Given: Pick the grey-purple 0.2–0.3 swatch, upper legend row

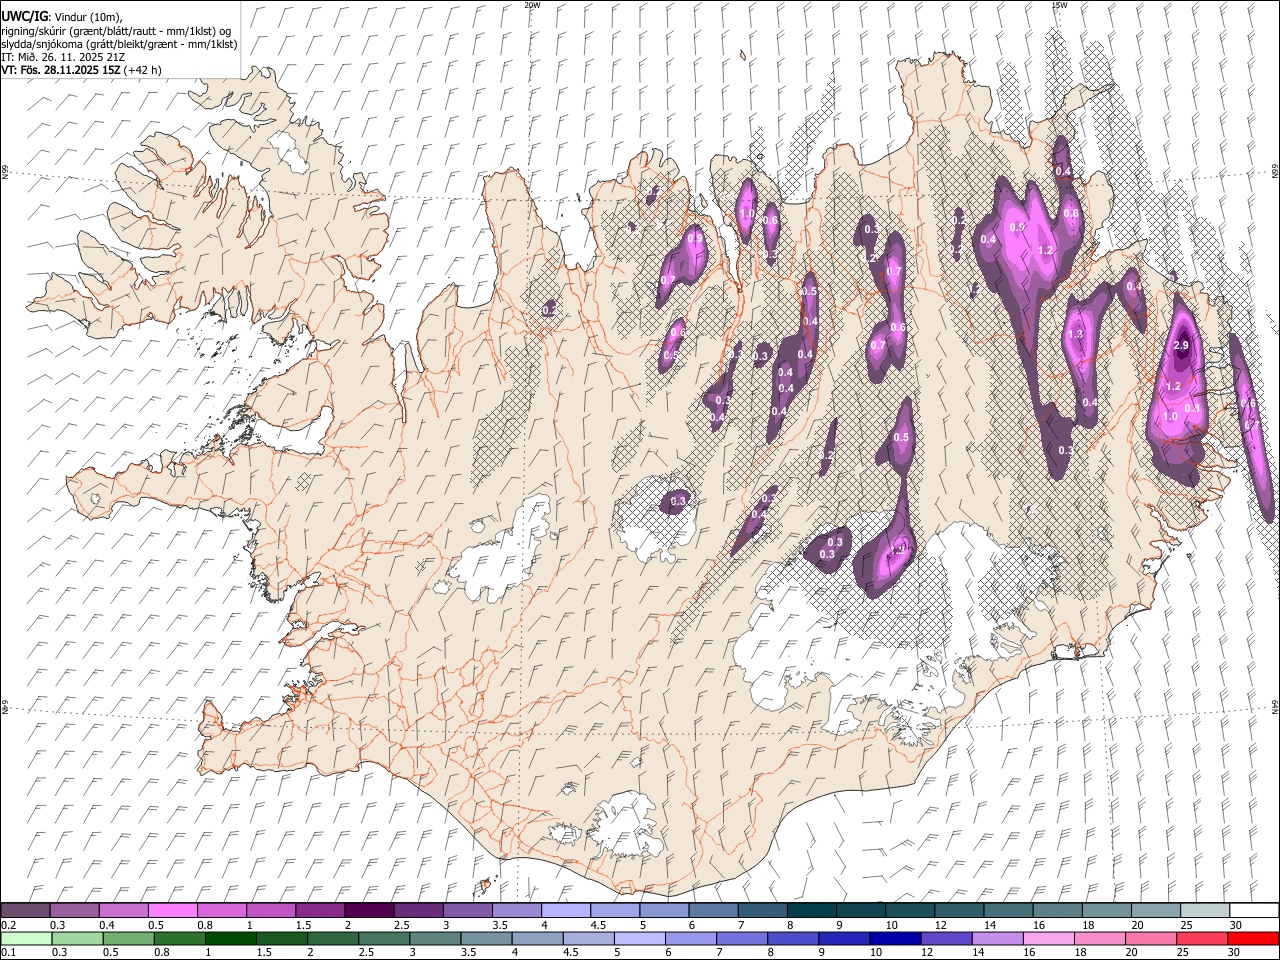Looking at the screenshot, I should tap(26, 910).
